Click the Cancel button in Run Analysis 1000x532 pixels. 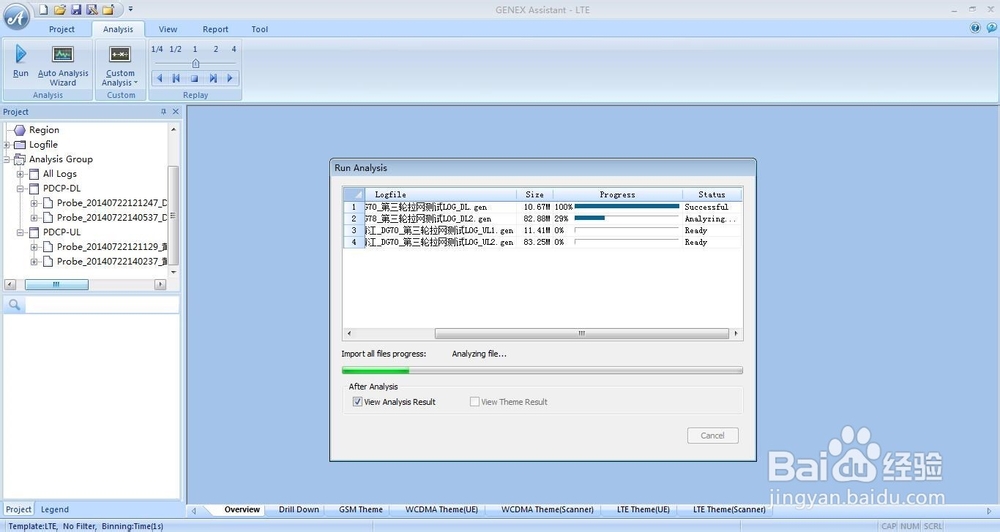tap(713, 436)
